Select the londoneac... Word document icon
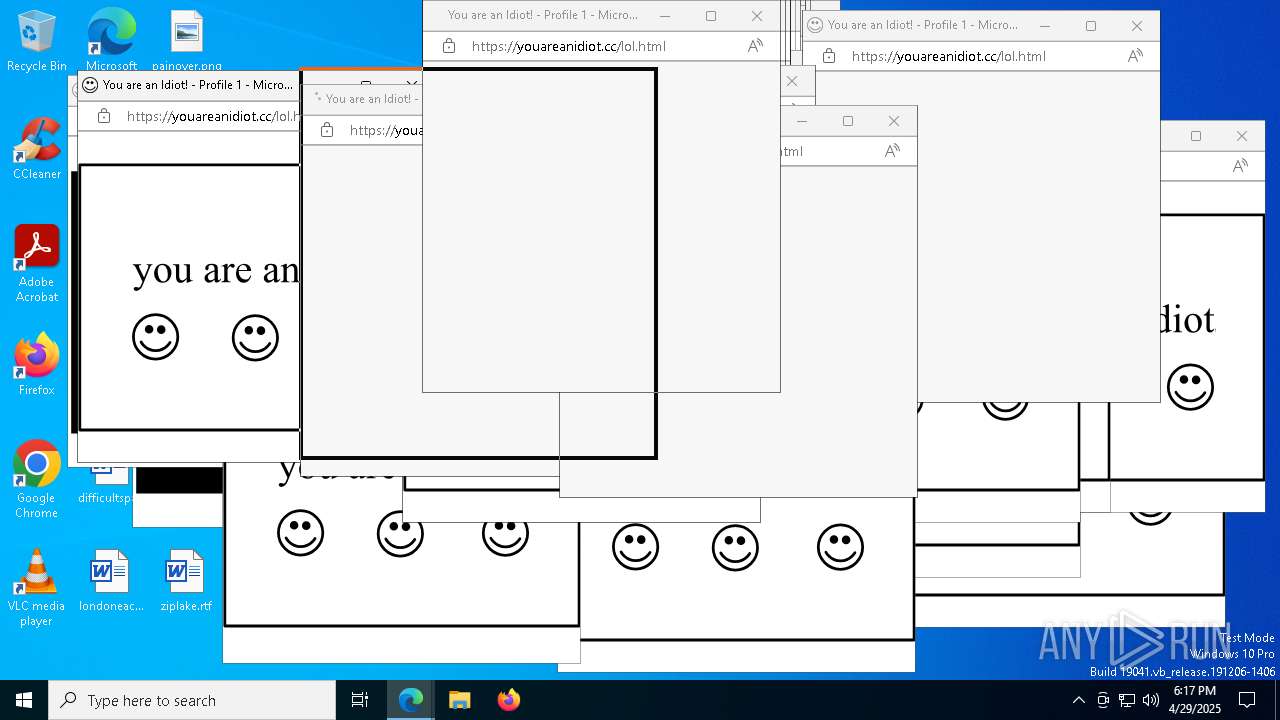Viewport: 1280px width, 720px height. [111, 580]
